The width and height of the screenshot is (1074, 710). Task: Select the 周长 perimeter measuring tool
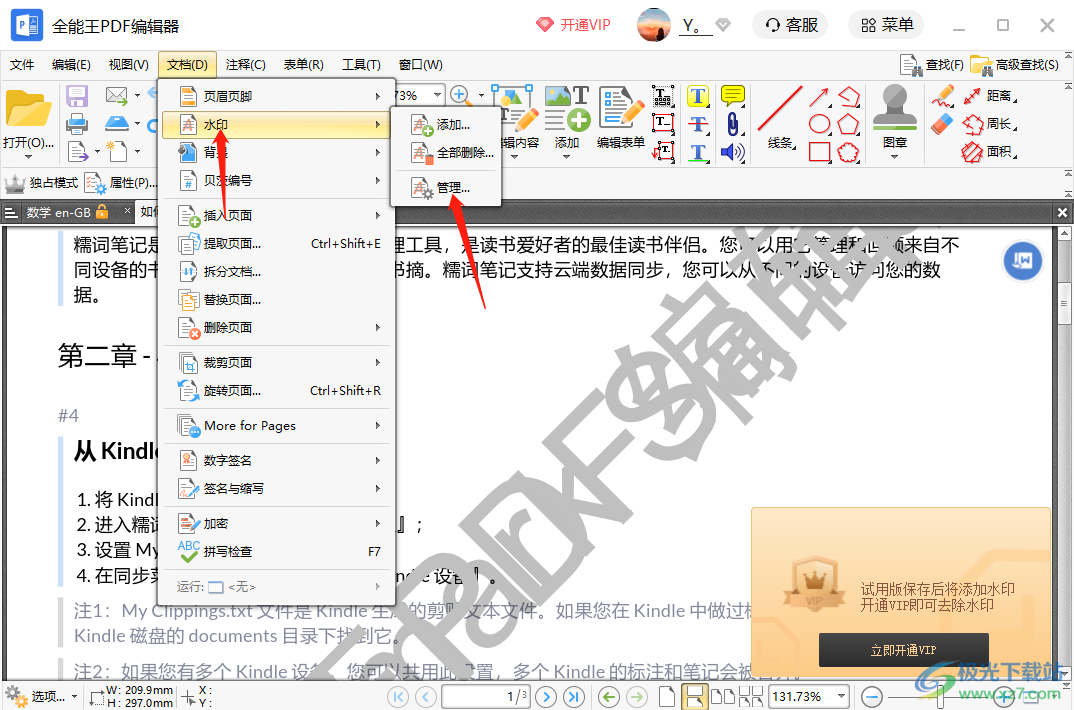(989, 124)
